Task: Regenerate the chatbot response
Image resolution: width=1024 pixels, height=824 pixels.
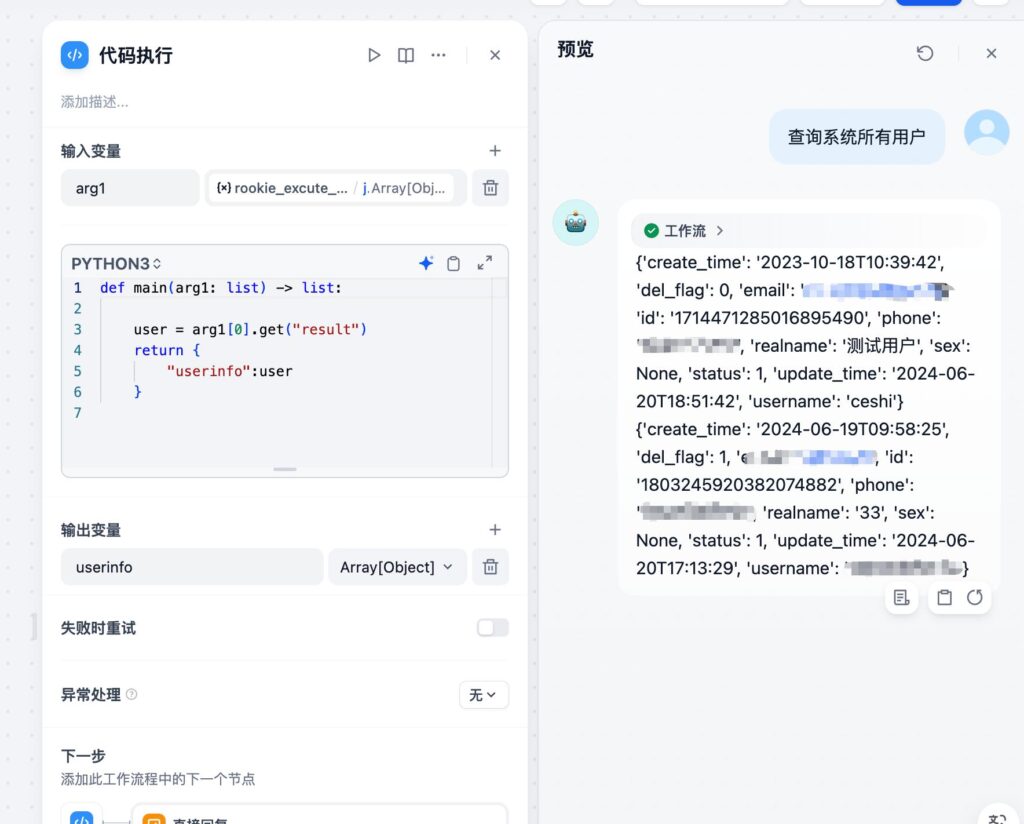Action: [974, 598]
